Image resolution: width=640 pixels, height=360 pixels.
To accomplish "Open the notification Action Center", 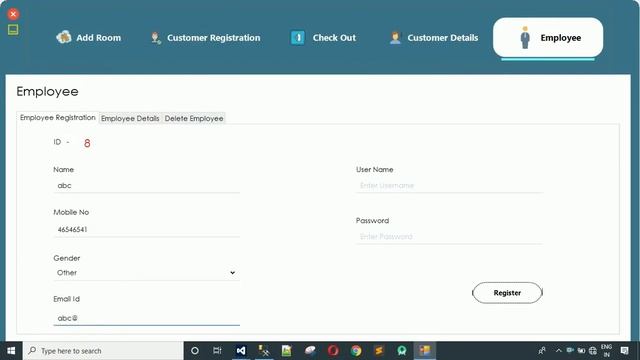I will pos(624,351).
